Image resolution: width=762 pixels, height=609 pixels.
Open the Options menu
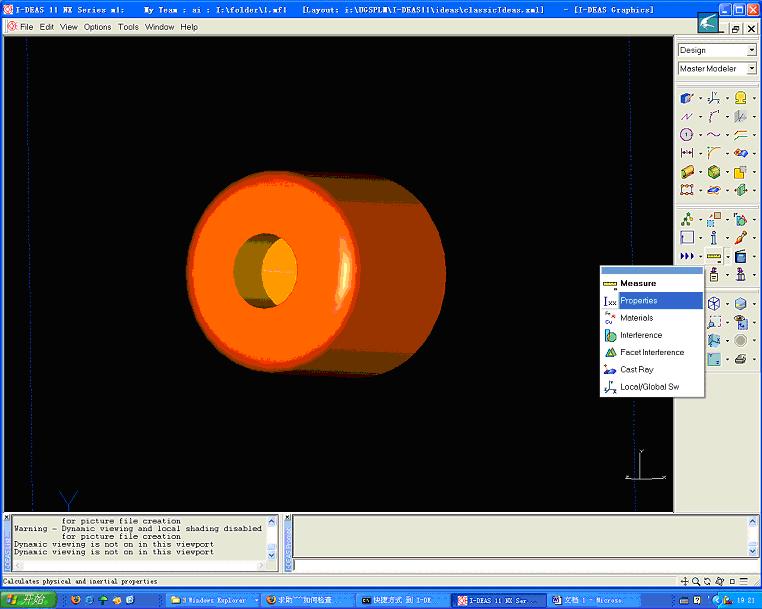(x=97, y=27)
